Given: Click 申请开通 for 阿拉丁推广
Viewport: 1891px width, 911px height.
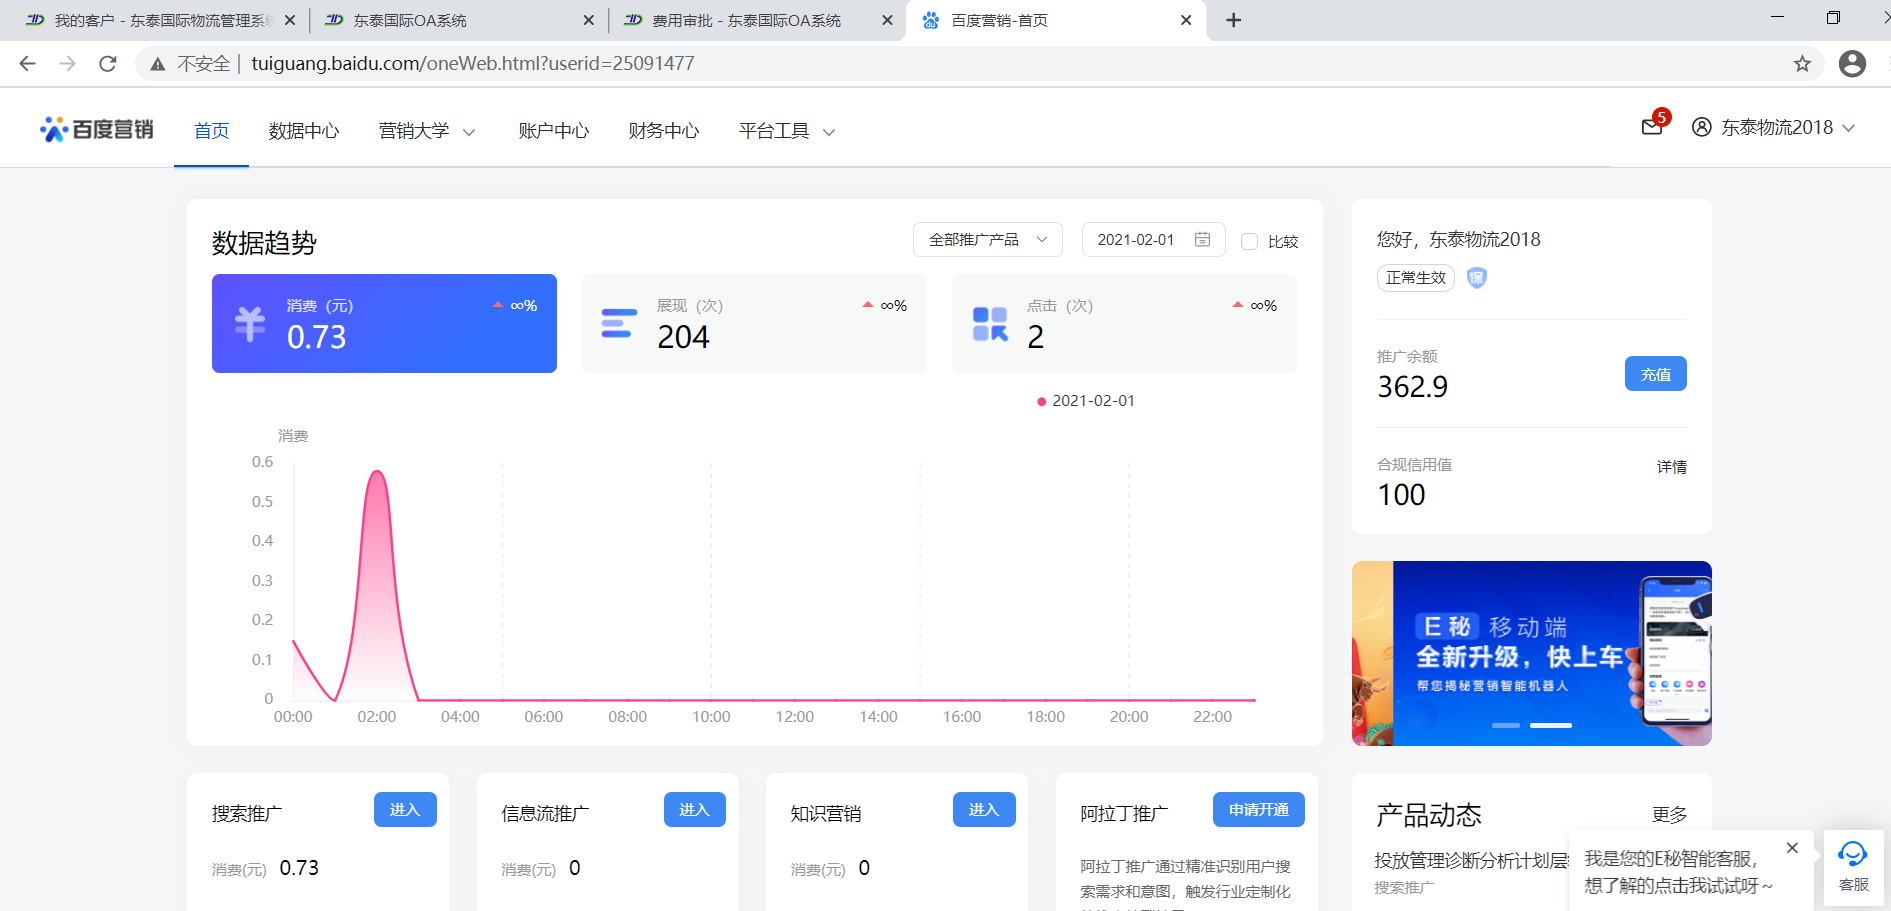Looking at the screenshot, I should (x=1258, y=810).
